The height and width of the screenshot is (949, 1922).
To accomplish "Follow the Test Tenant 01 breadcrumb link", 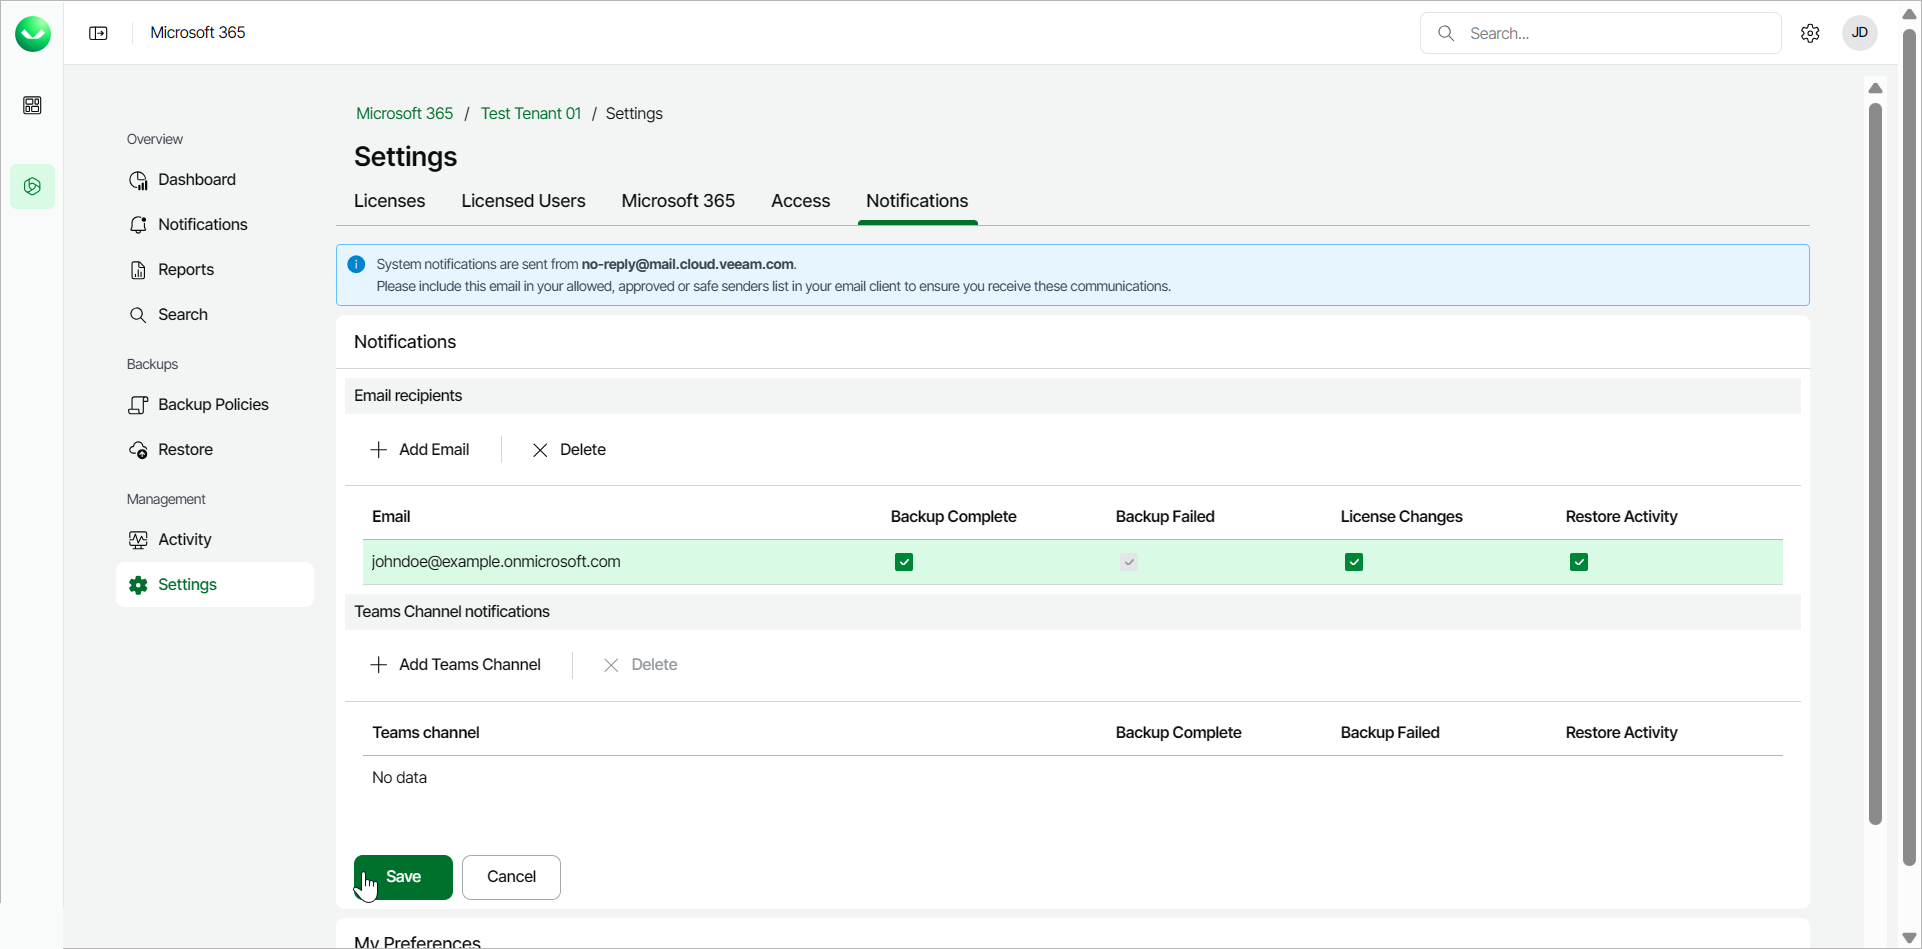I will [530, 114].
